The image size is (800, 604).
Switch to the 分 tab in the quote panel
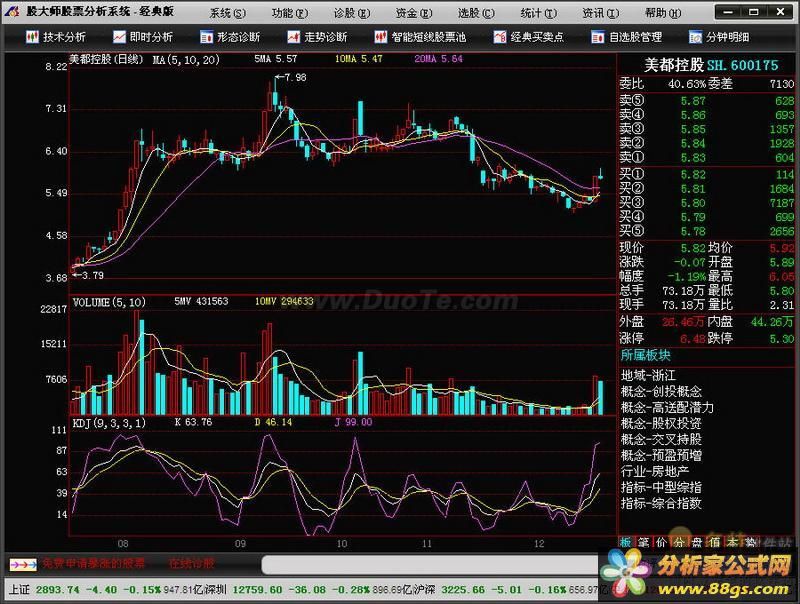(679, 543)
